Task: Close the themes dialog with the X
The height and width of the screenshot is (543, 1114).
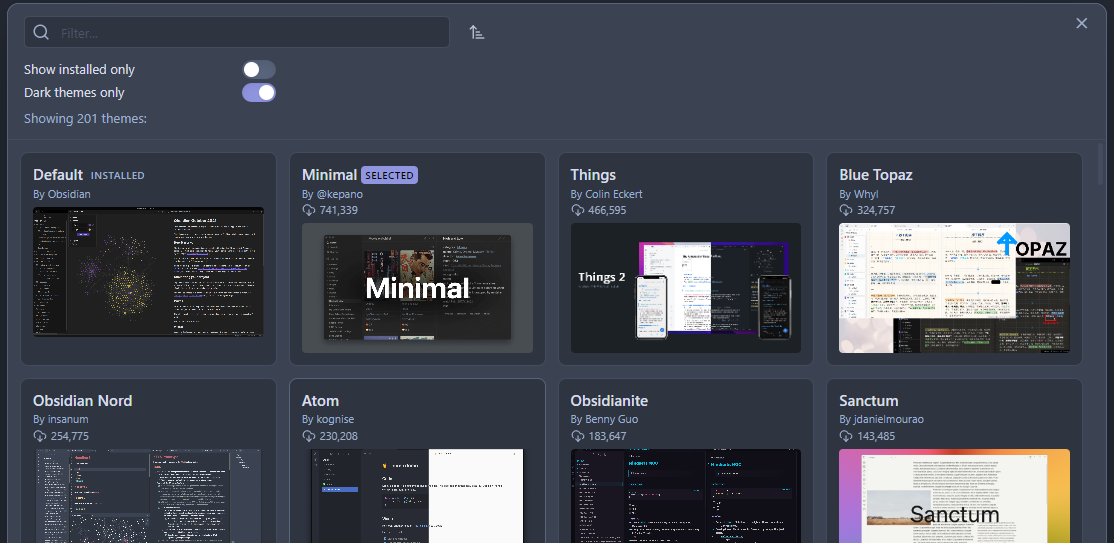Action: [1081, 23]
